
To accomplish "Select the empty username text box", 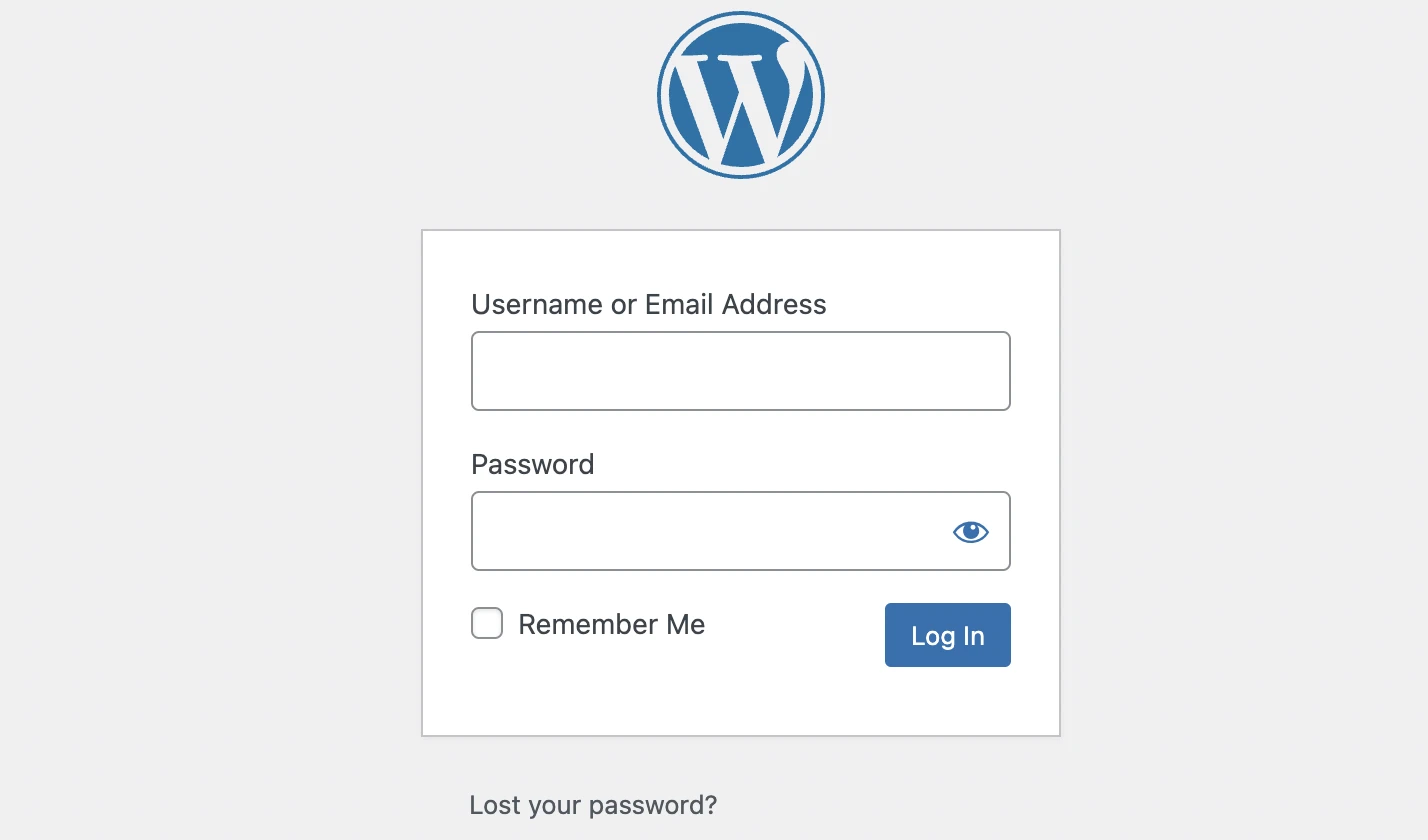I will point(741,371).
